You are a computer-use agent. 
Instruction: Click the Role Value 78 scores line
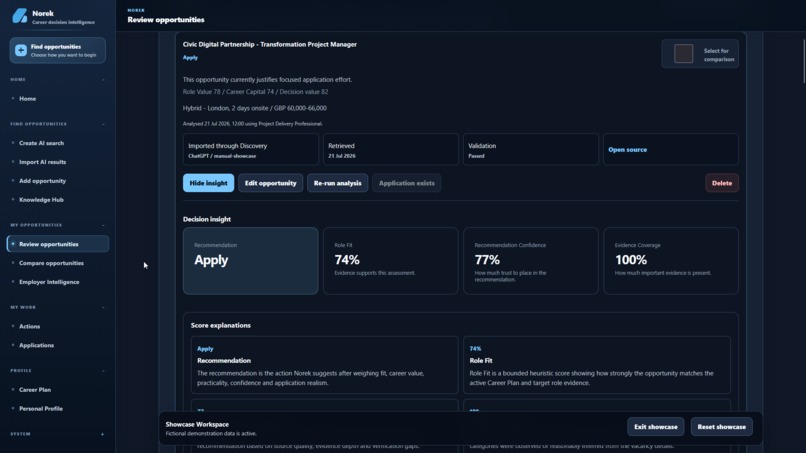pos(255,92)
